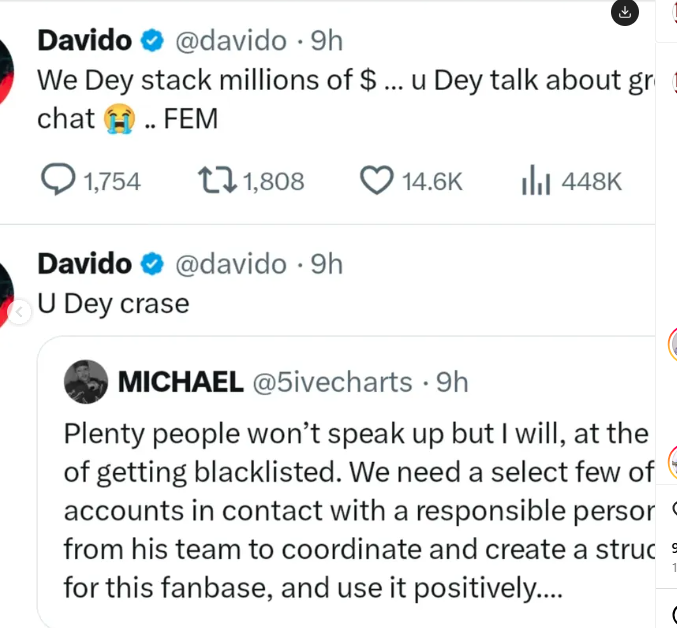677x628 pixels.
Task: Click @davido handle on 'U Dey crase' tweet
Action: (231, 264)
